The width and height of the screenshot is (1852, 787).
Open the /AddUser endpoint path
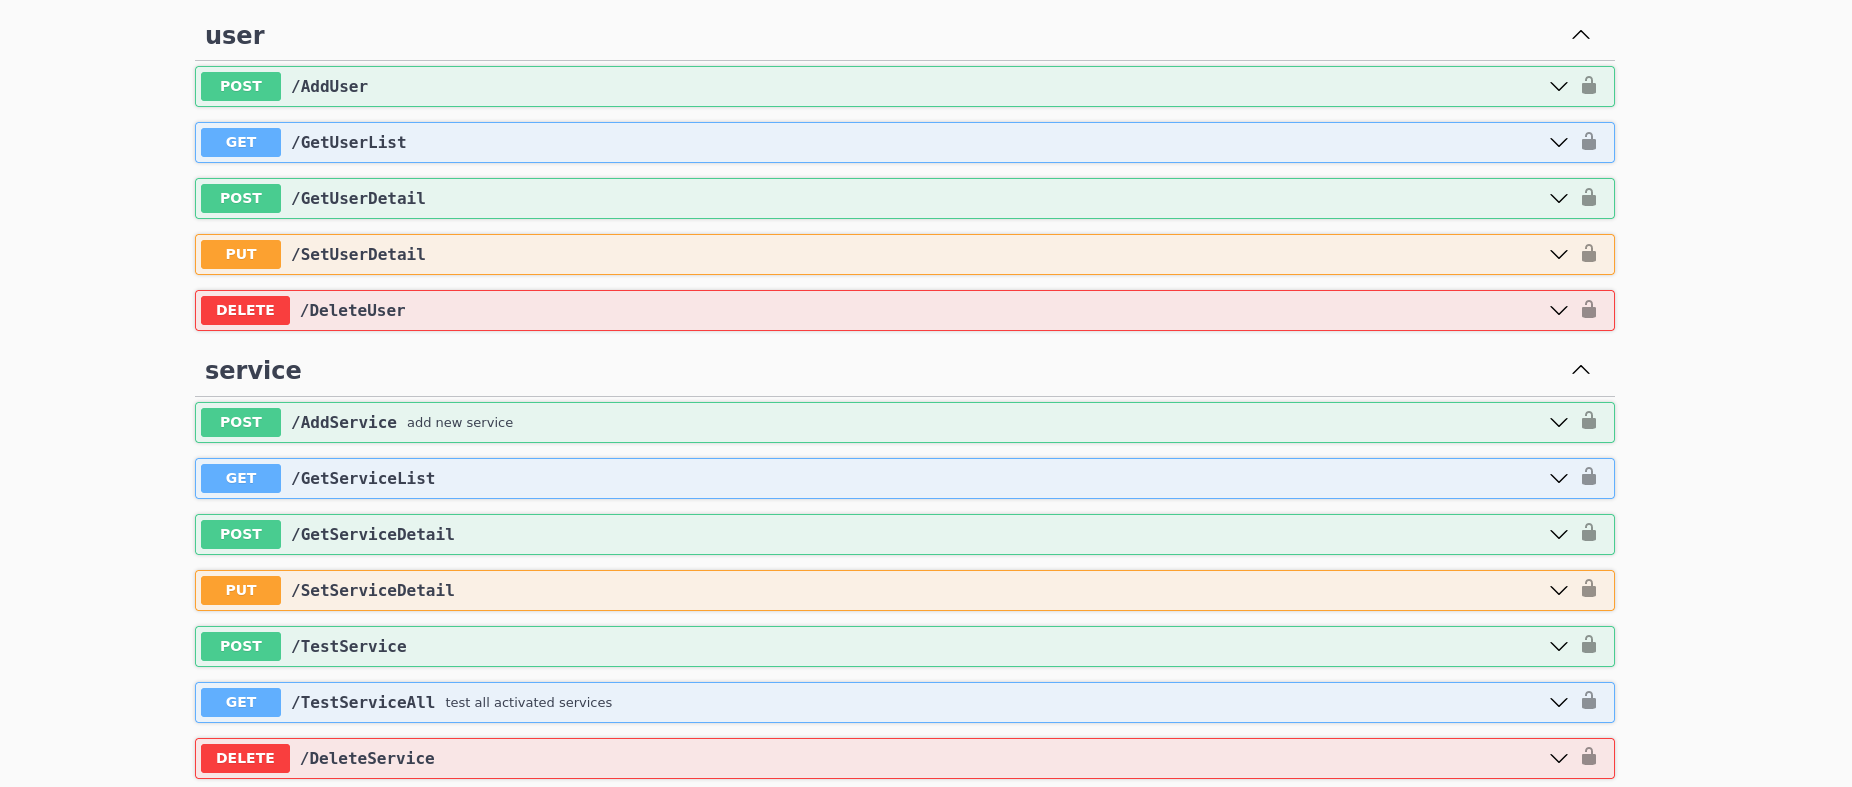[x=329, y=87]
